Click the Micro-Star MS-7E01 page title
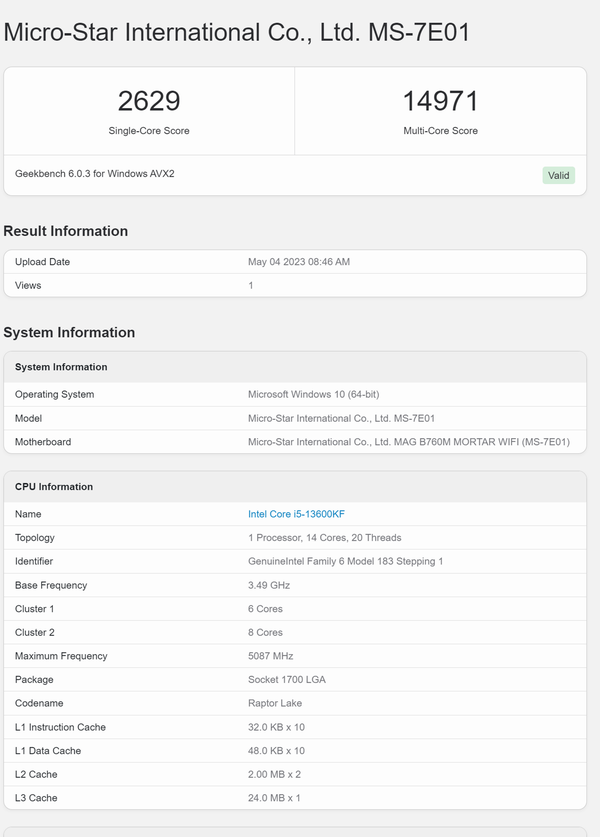The width and height of the screenshot is (600, 837). click(237, 31)
